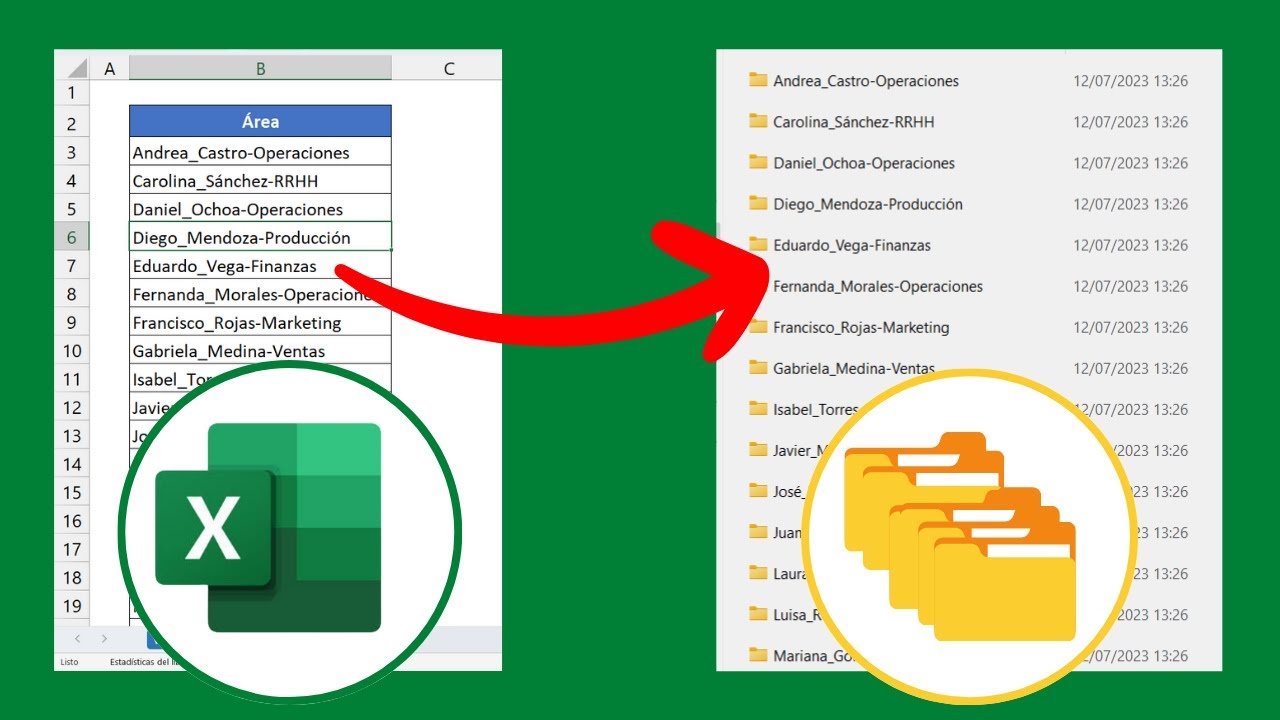Open folder name Francisco_Rojas-Marketing in file list
Viewport: 1280px width, 720px height.
point(861,327)
